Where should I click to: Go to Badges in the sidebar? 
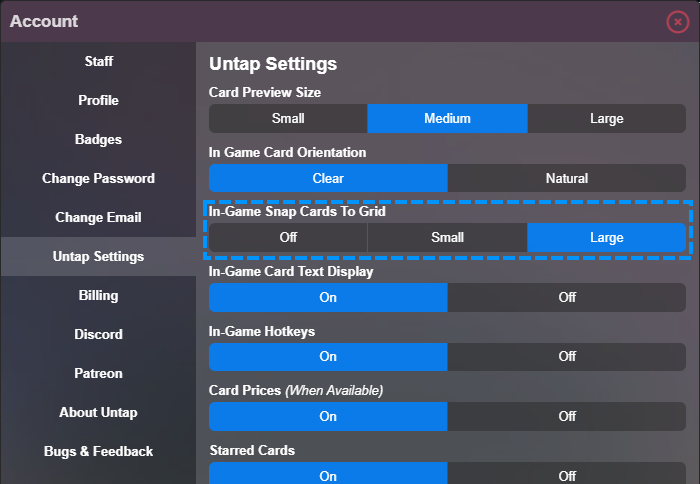coord(98,139)
